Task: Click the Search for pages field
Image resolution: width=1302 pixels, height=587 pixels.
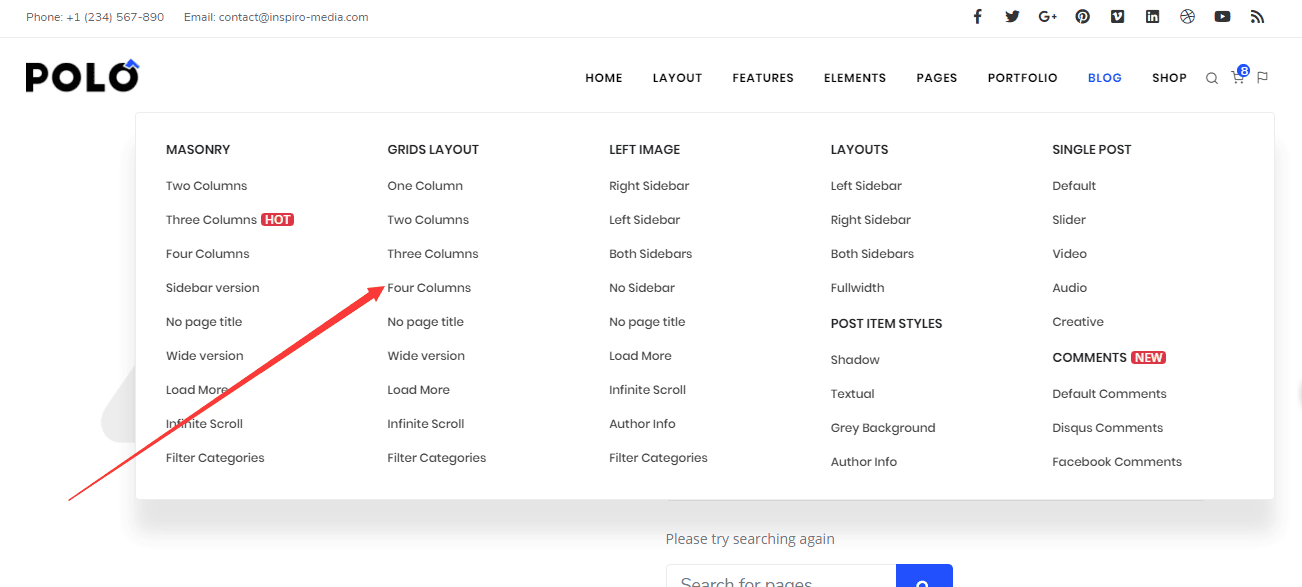Action: tap(780, 579)
